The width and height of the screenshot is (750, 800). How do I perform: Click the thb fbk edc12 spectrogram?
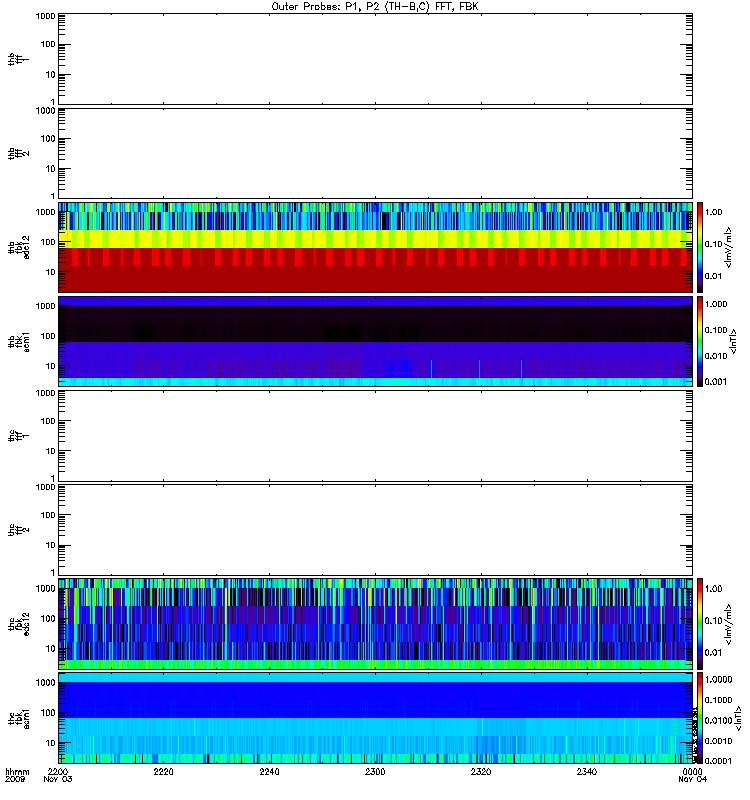[x=376, y=247]
